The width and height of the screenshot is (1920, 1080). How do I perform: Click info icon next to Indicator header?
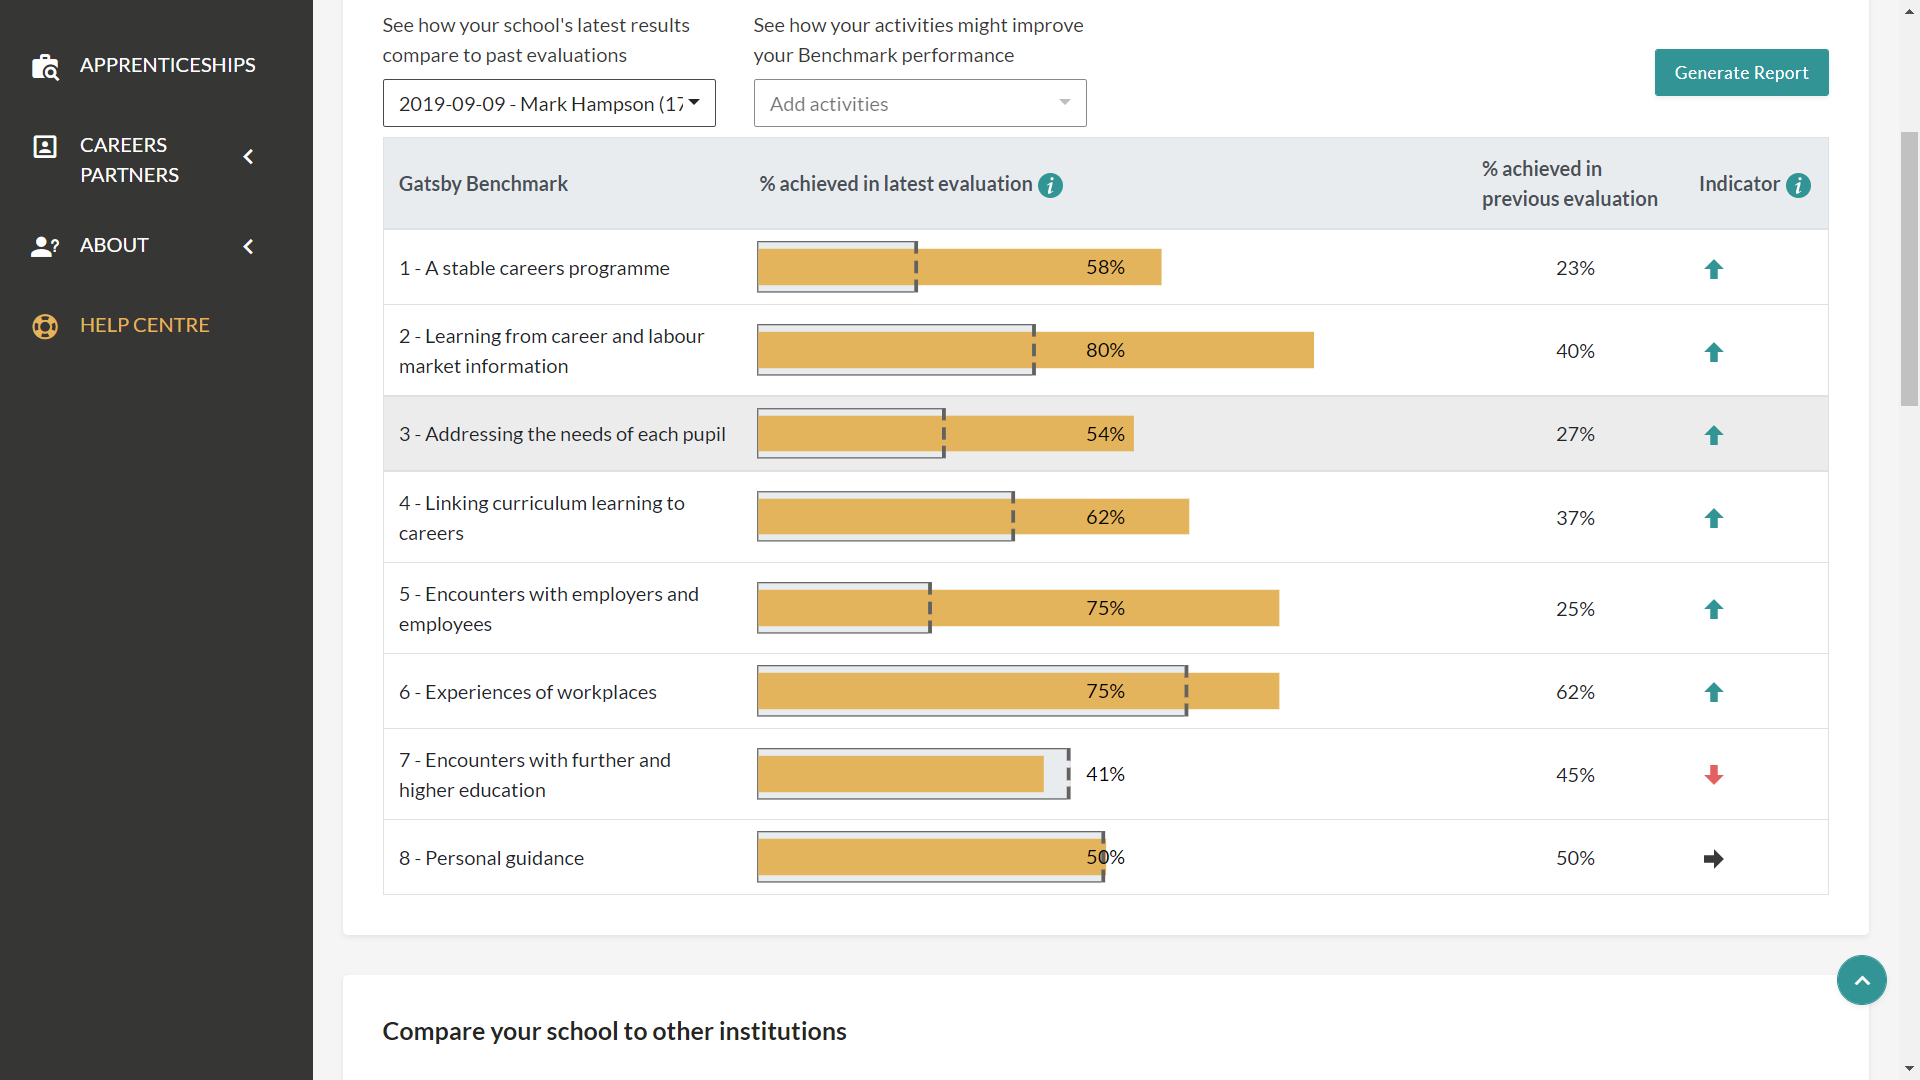coord(1798,185)
